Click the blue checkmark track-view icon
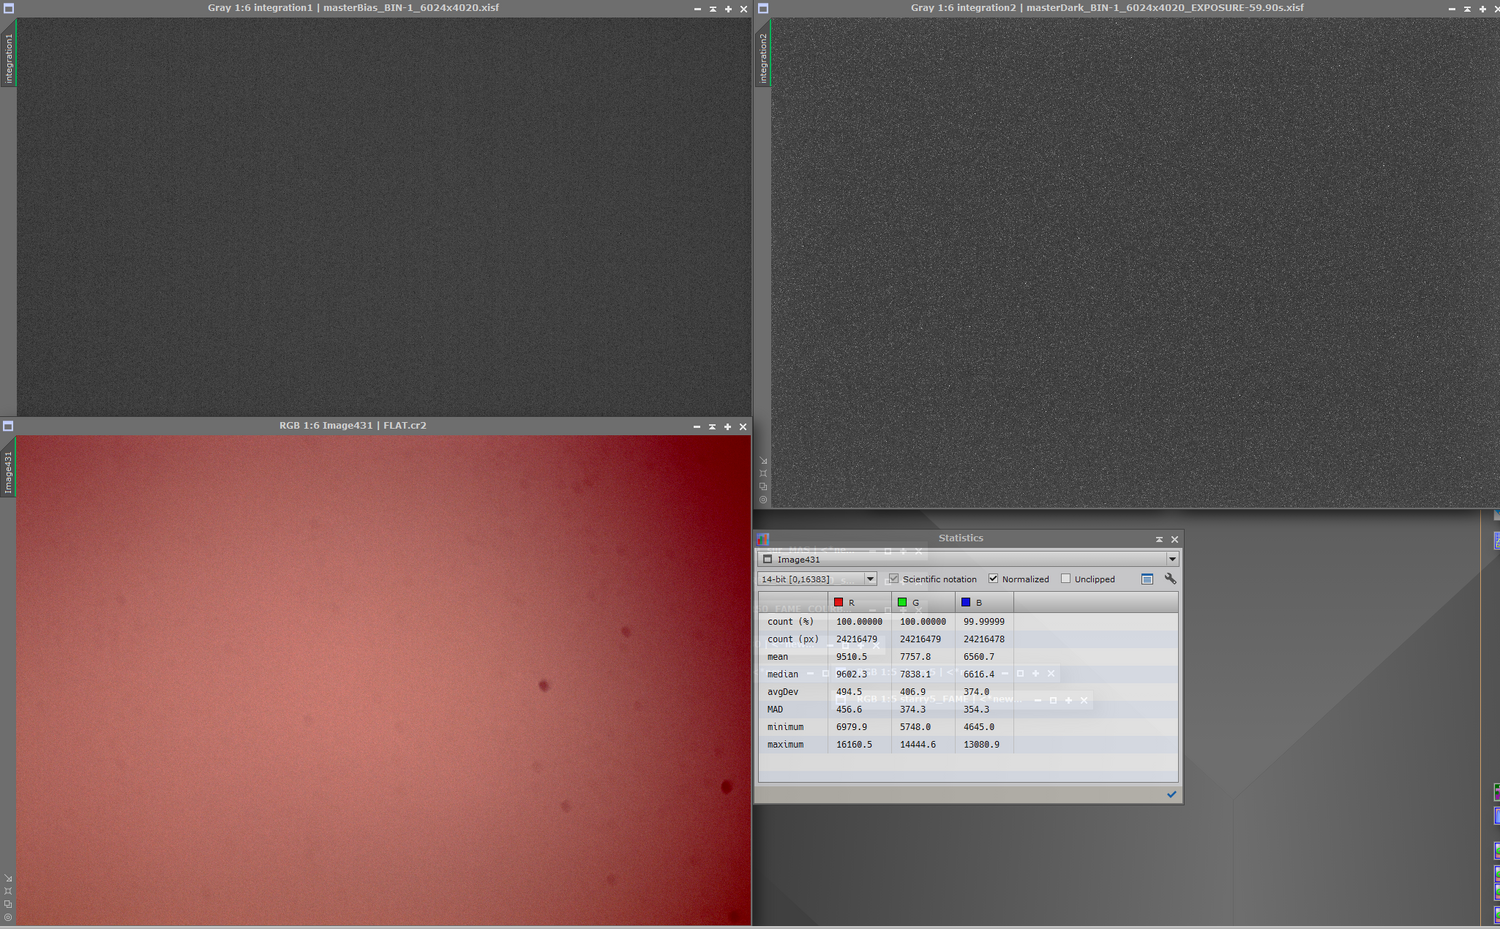This screenshot has height=929, width=1500. tap(1171, 794)
